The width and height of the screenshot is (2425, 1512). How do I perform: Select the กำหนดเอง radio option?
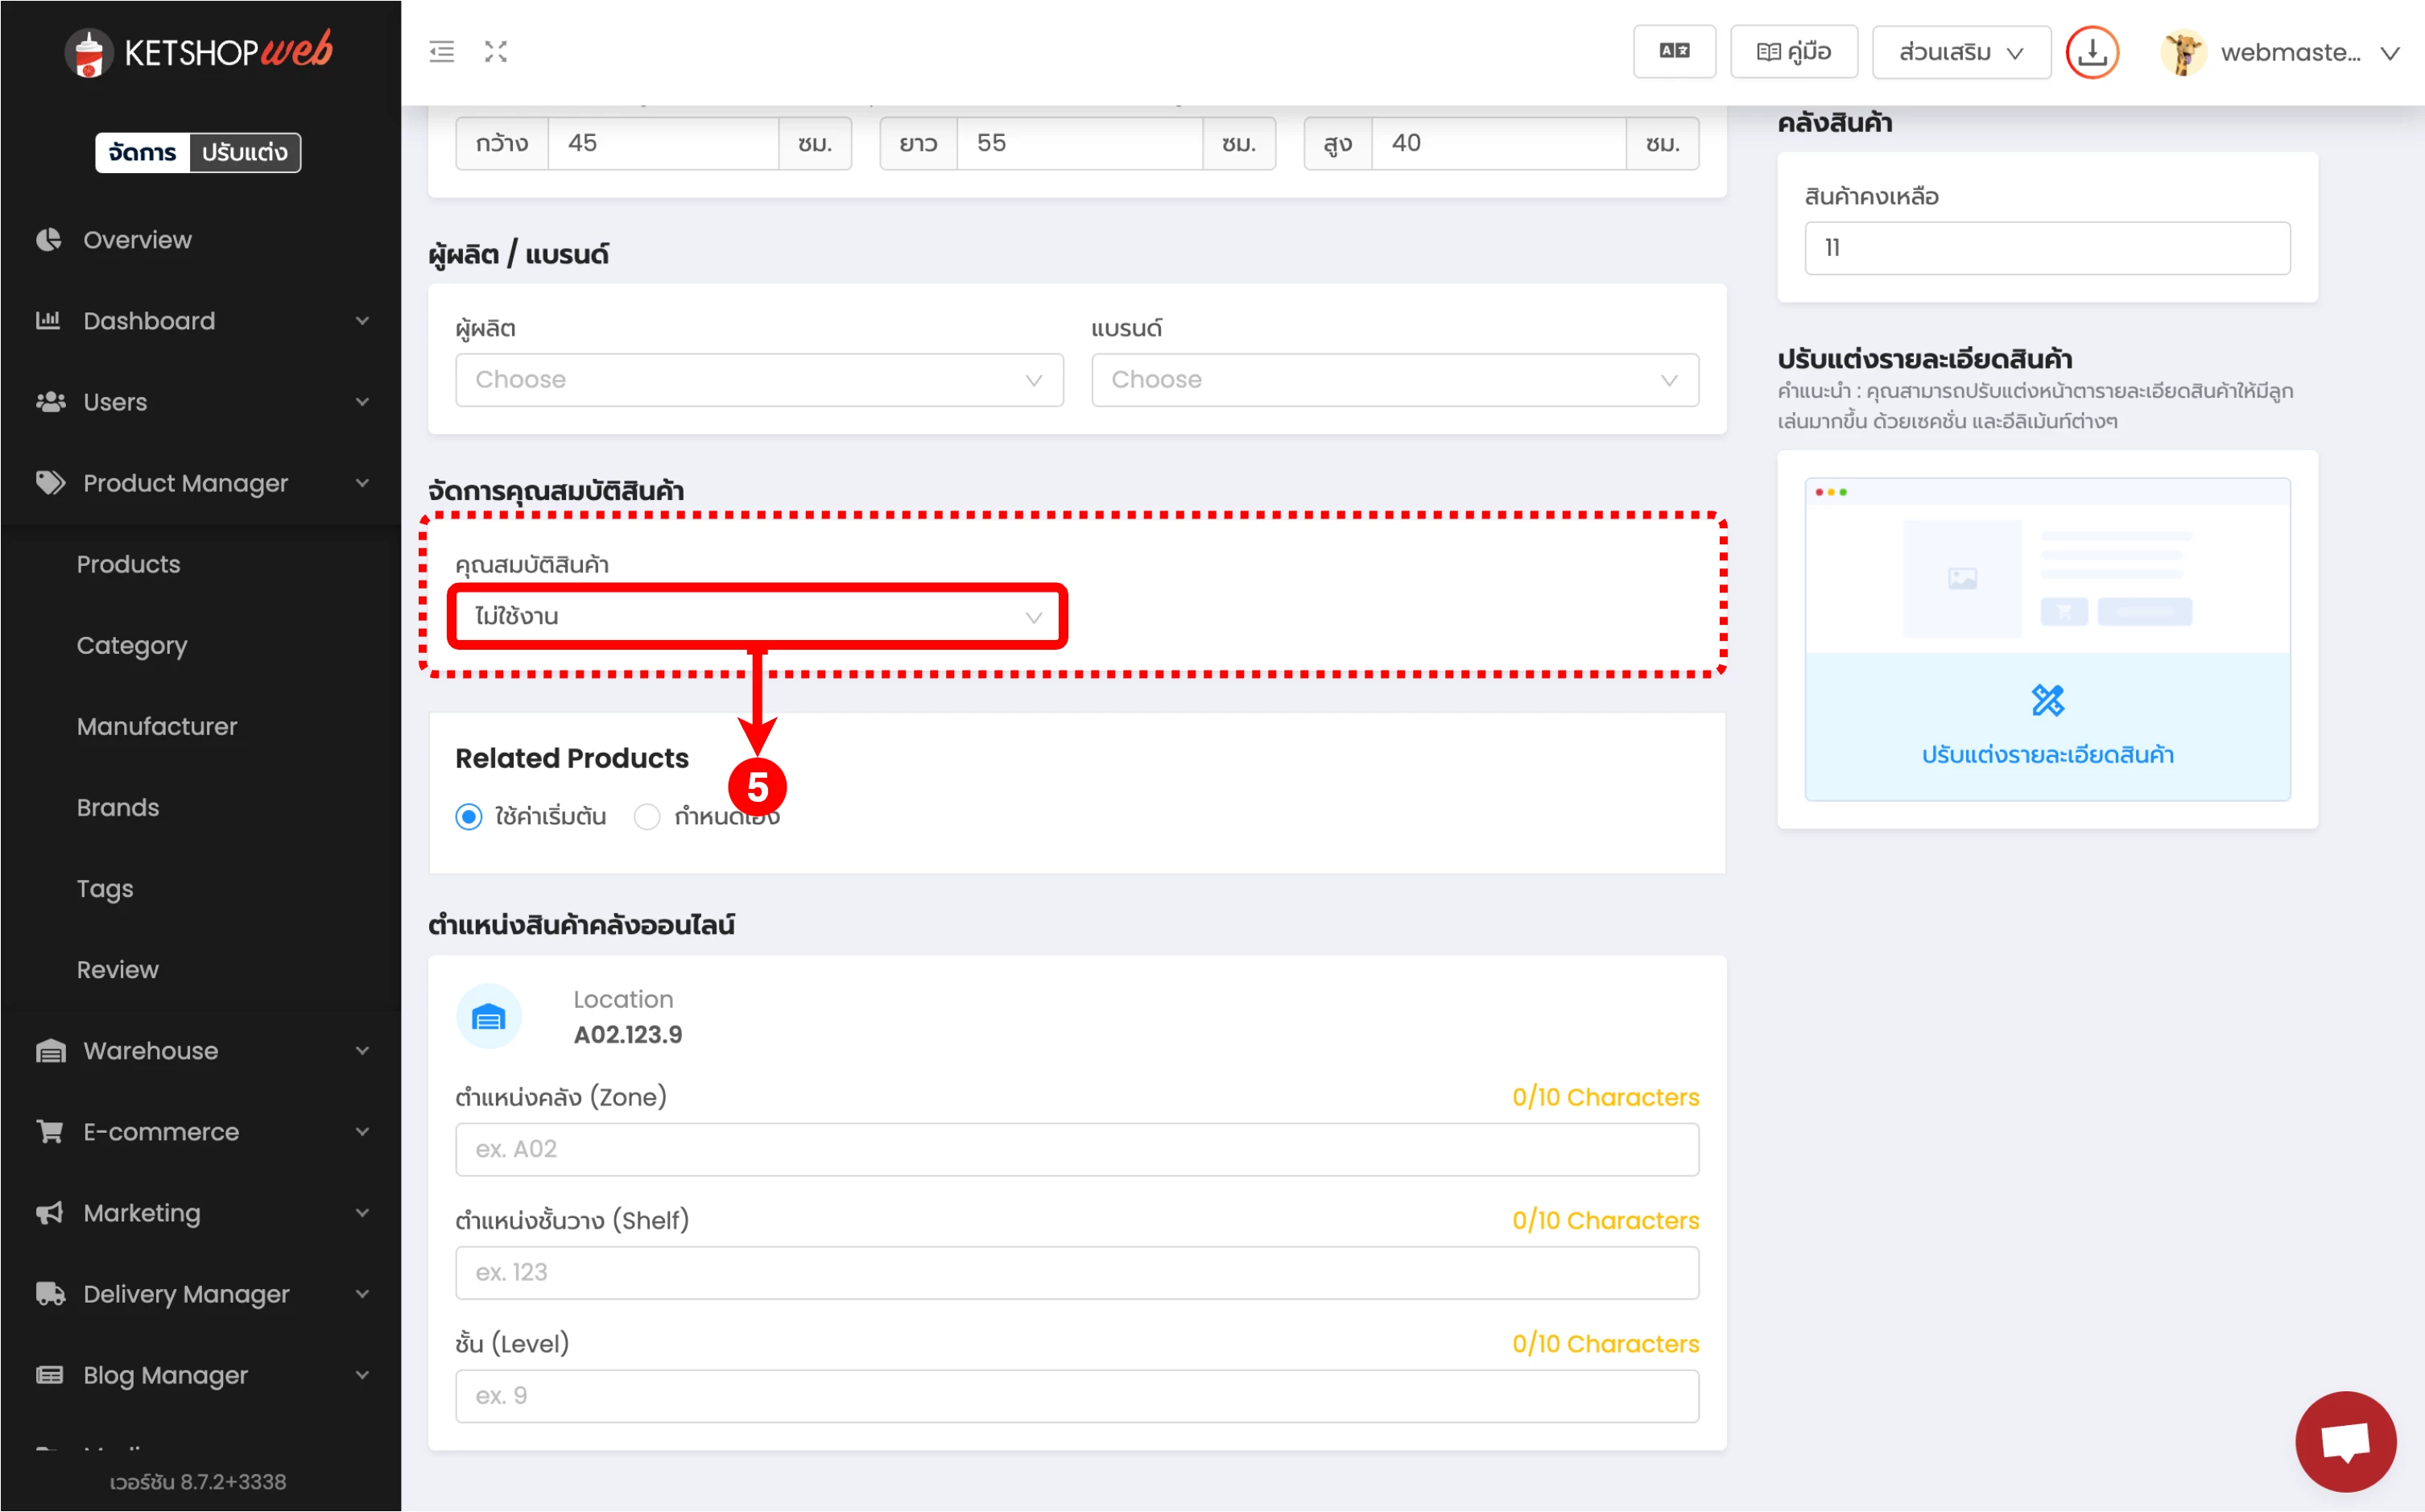648,817
